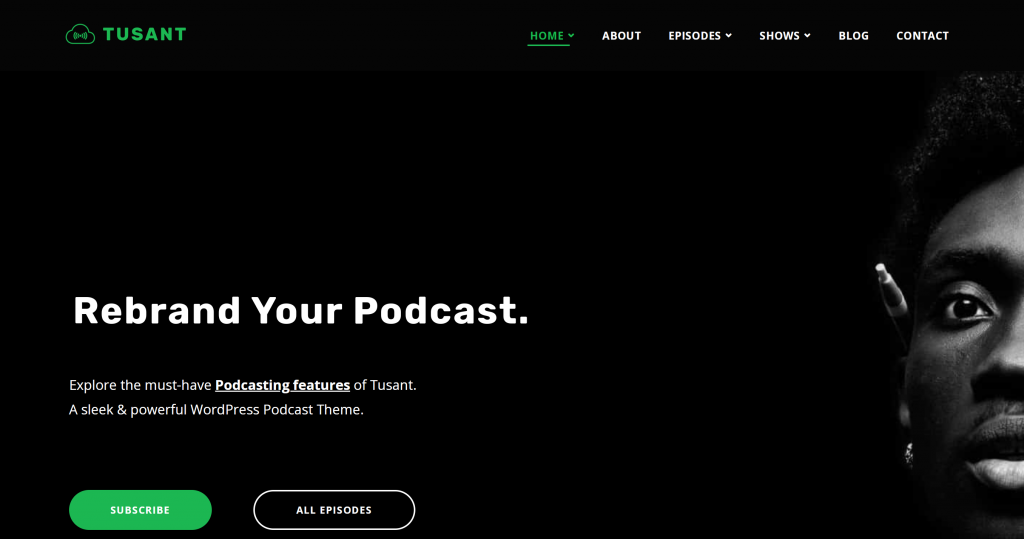Click the TUSANT brand name text
Screen dimensions: 1024x539
[x=144, y=35]
